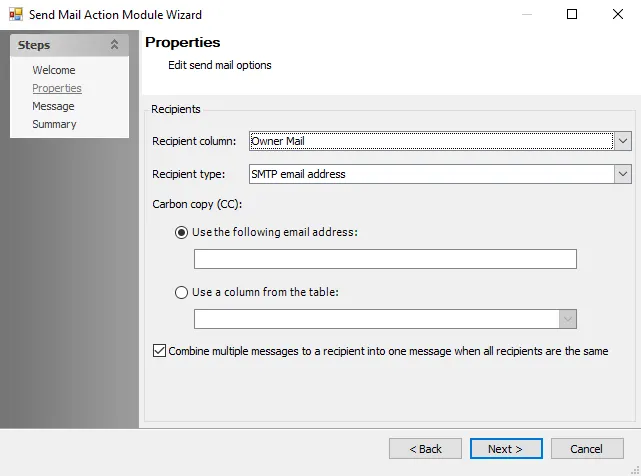Cancel the wizard
The width and height of the screenshot is (641, 476).
tap(587, 449)
